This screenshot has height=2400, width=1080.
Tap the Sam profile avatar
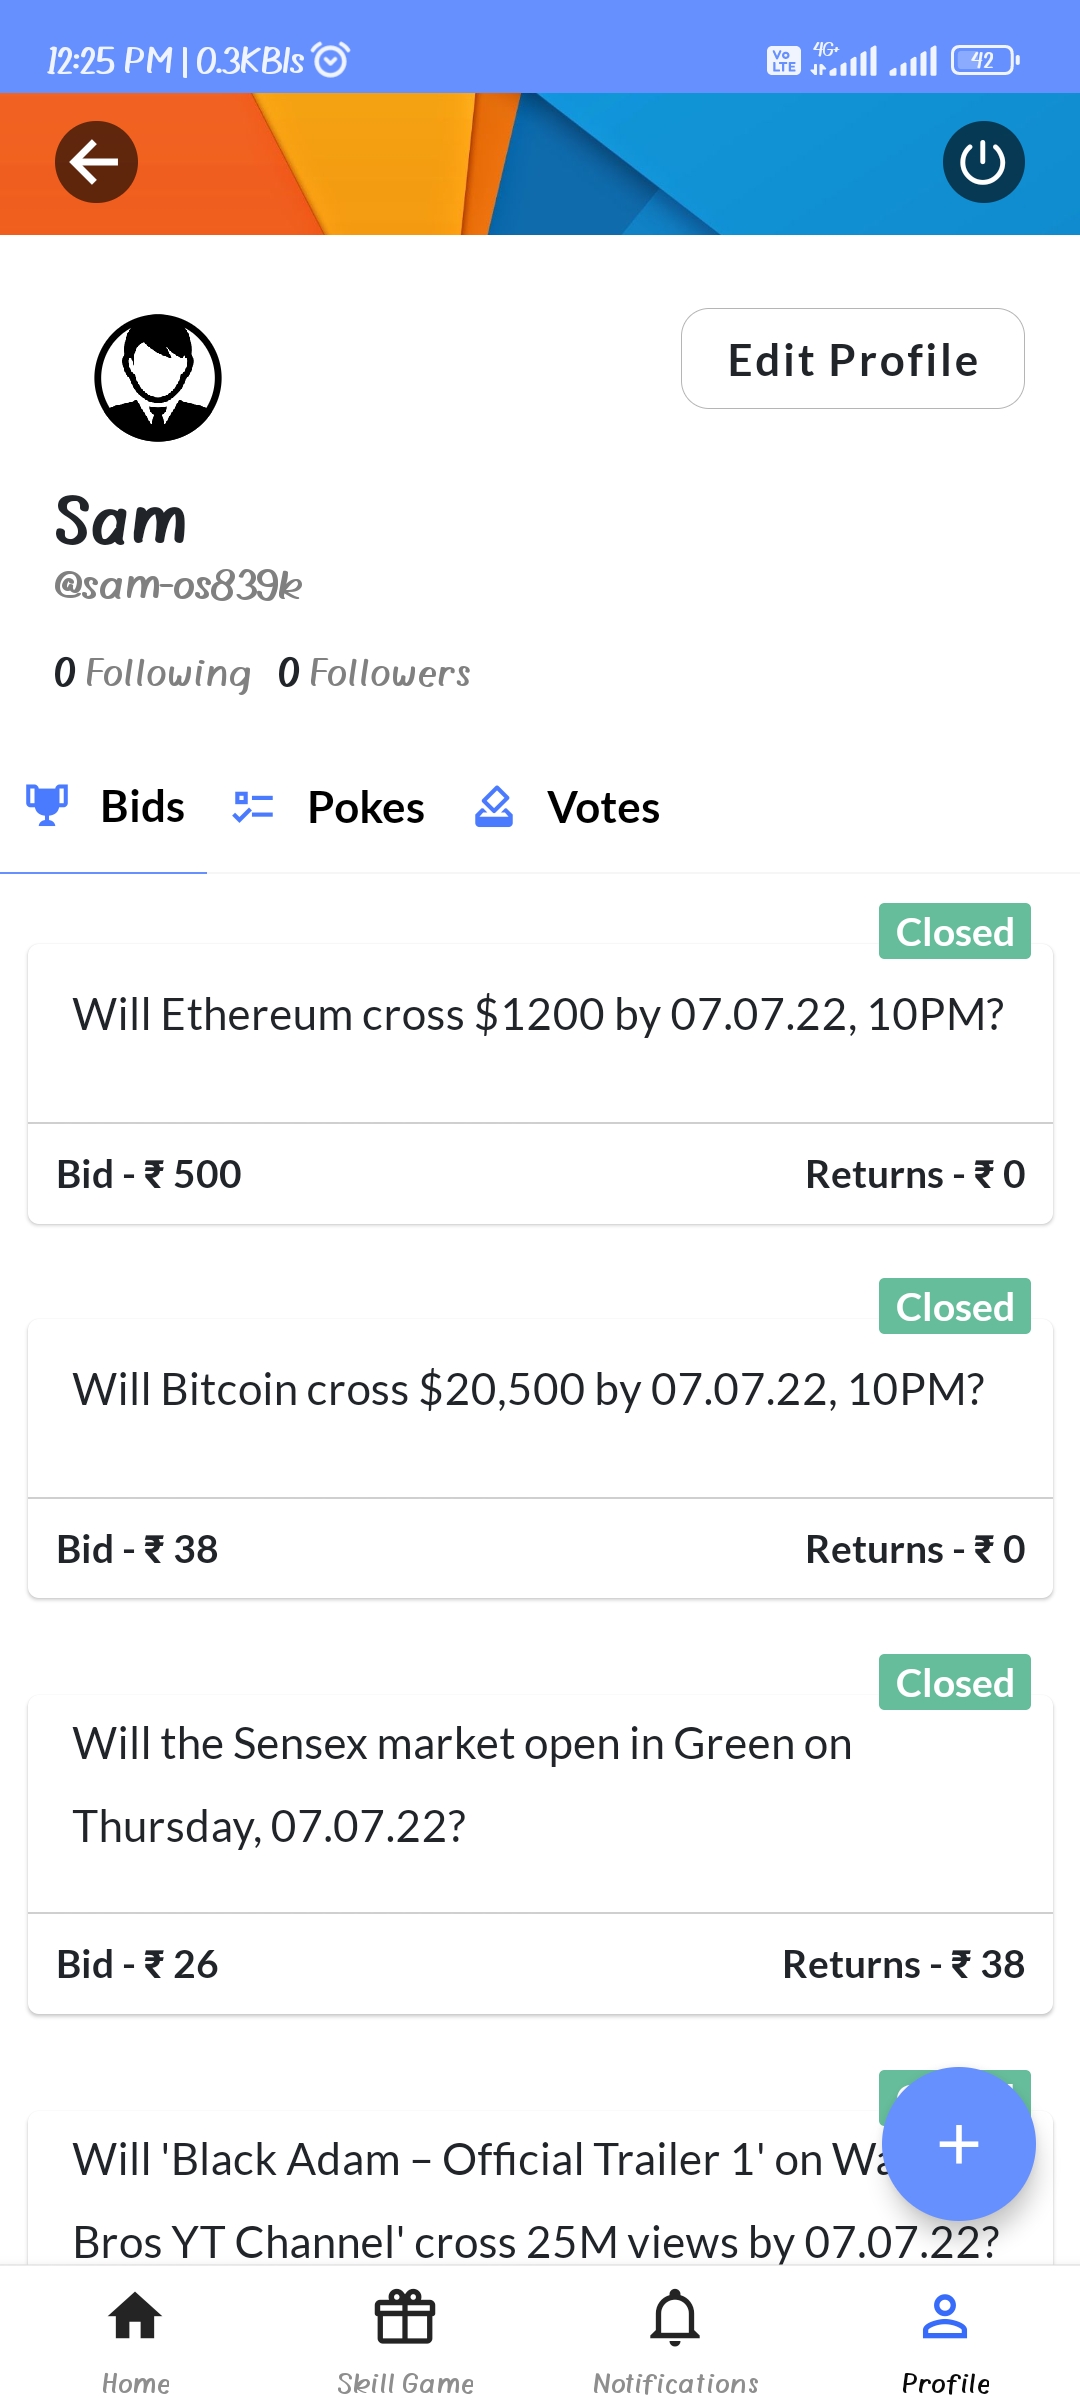point(158,378)
